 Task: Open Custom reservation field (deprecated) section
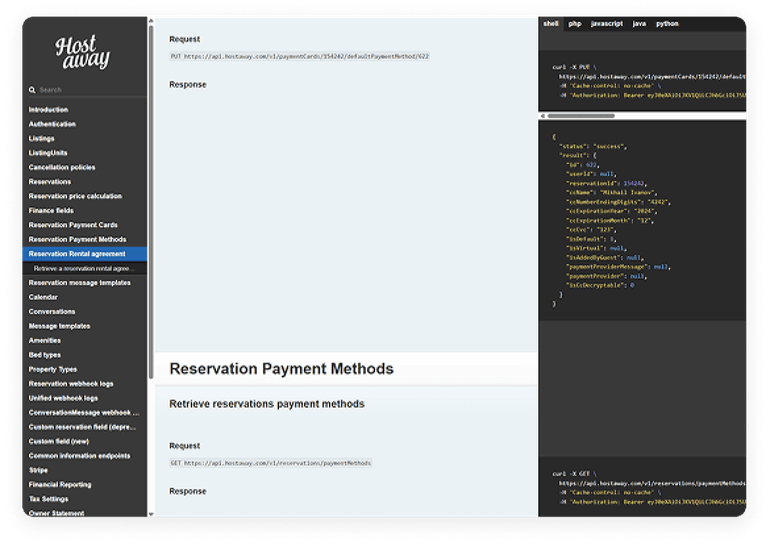point(82,427)
